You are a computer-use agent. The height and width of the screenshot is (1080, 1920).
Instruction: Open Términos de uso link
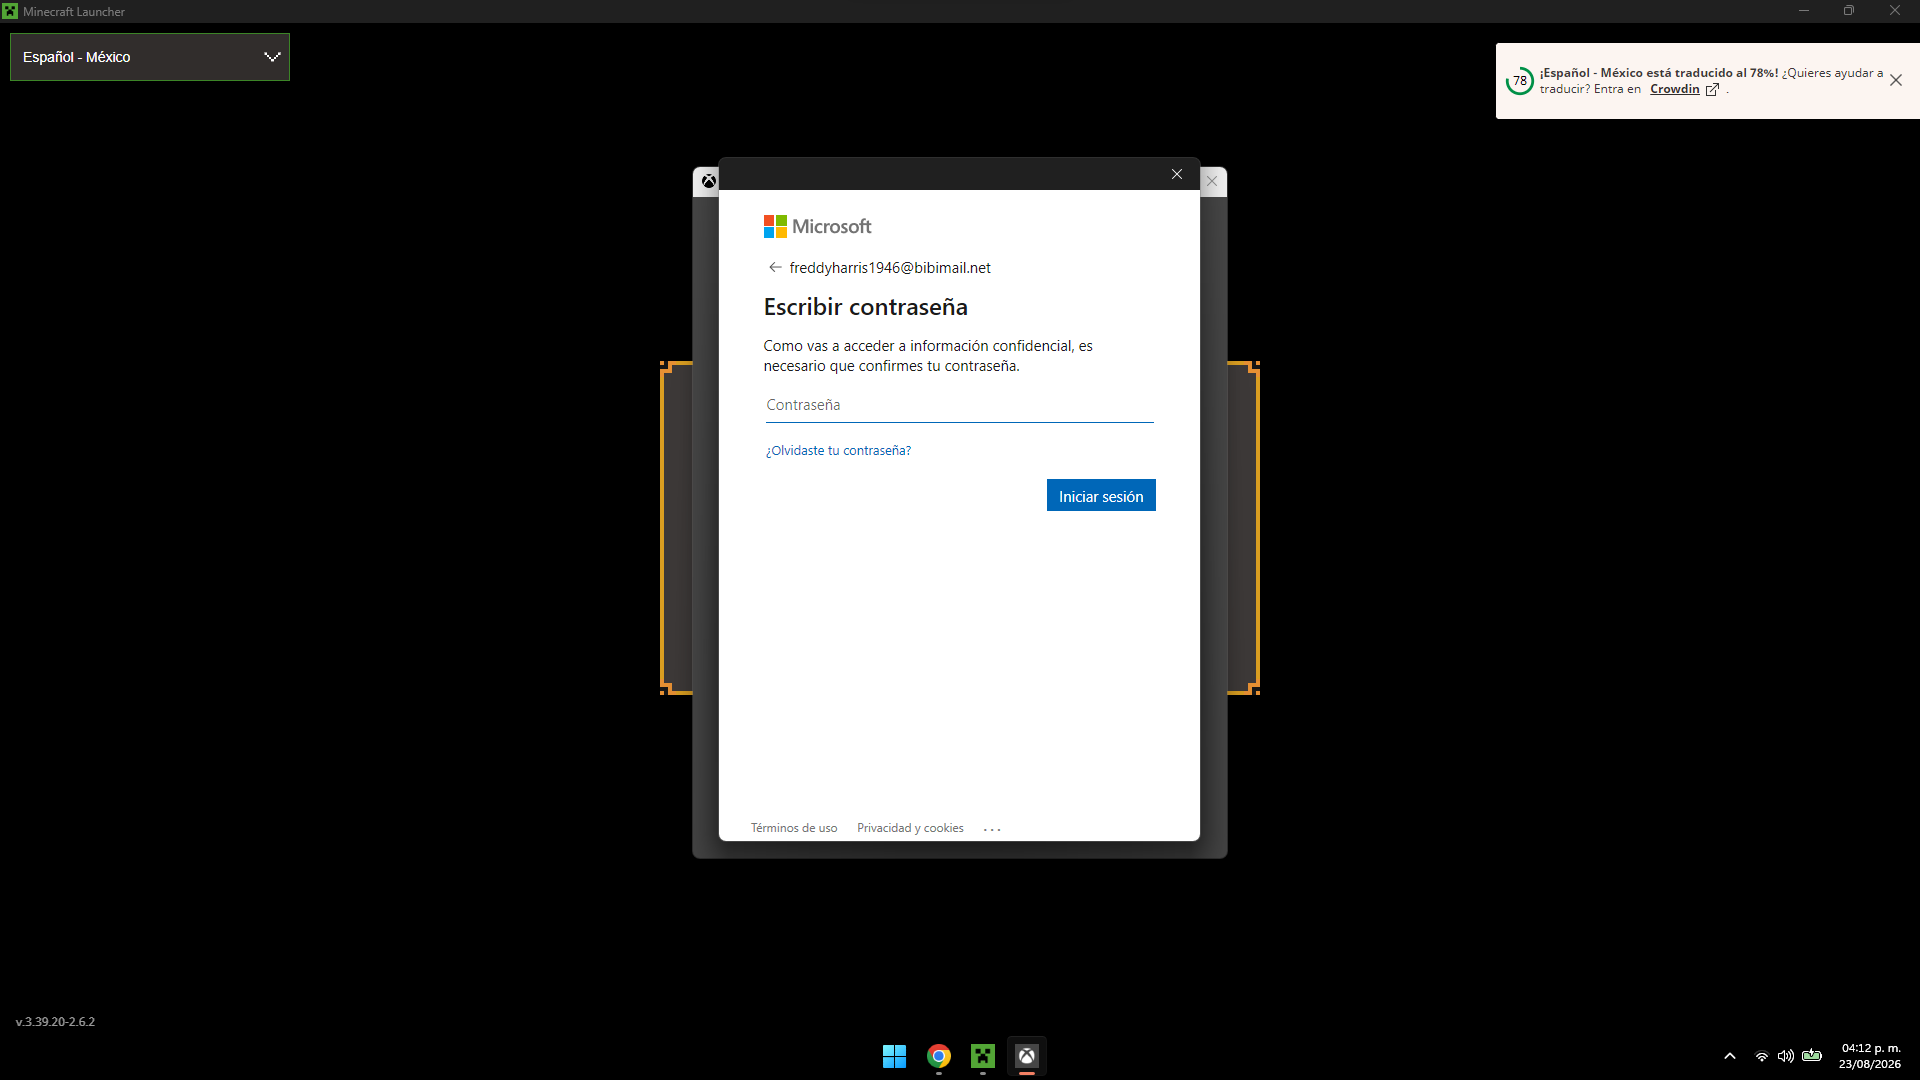coord(794,828)
